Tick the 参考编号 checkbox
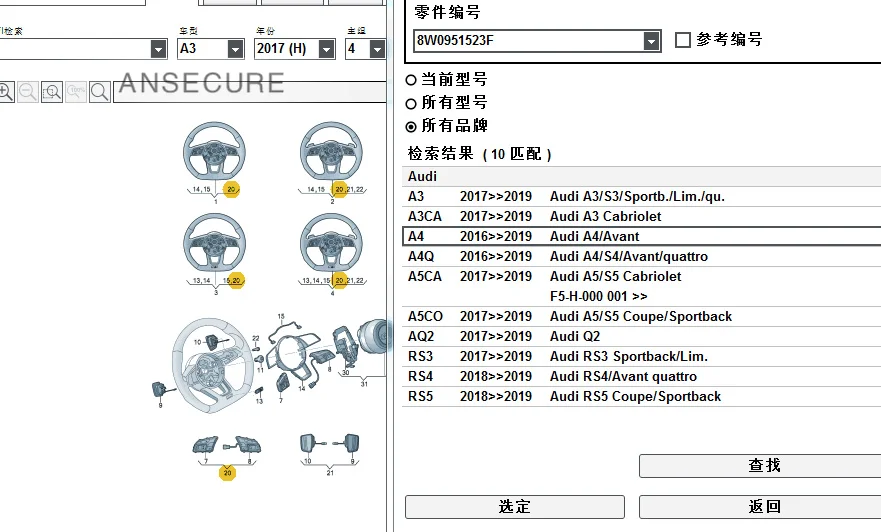Viewport: 881px width, 532px height. pyautogui.click(x=683, y=40)
